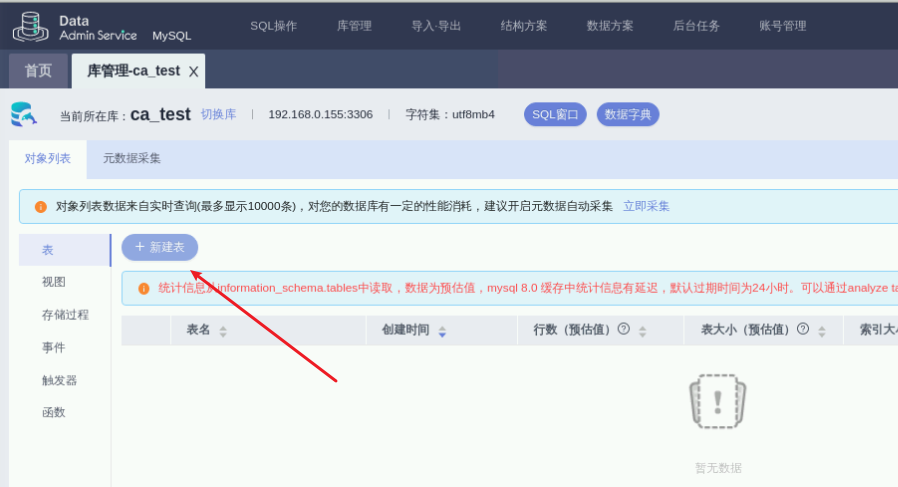Click the ca_test database name
The width and height of the screenshot is (898, 487).
pos(160,114)
